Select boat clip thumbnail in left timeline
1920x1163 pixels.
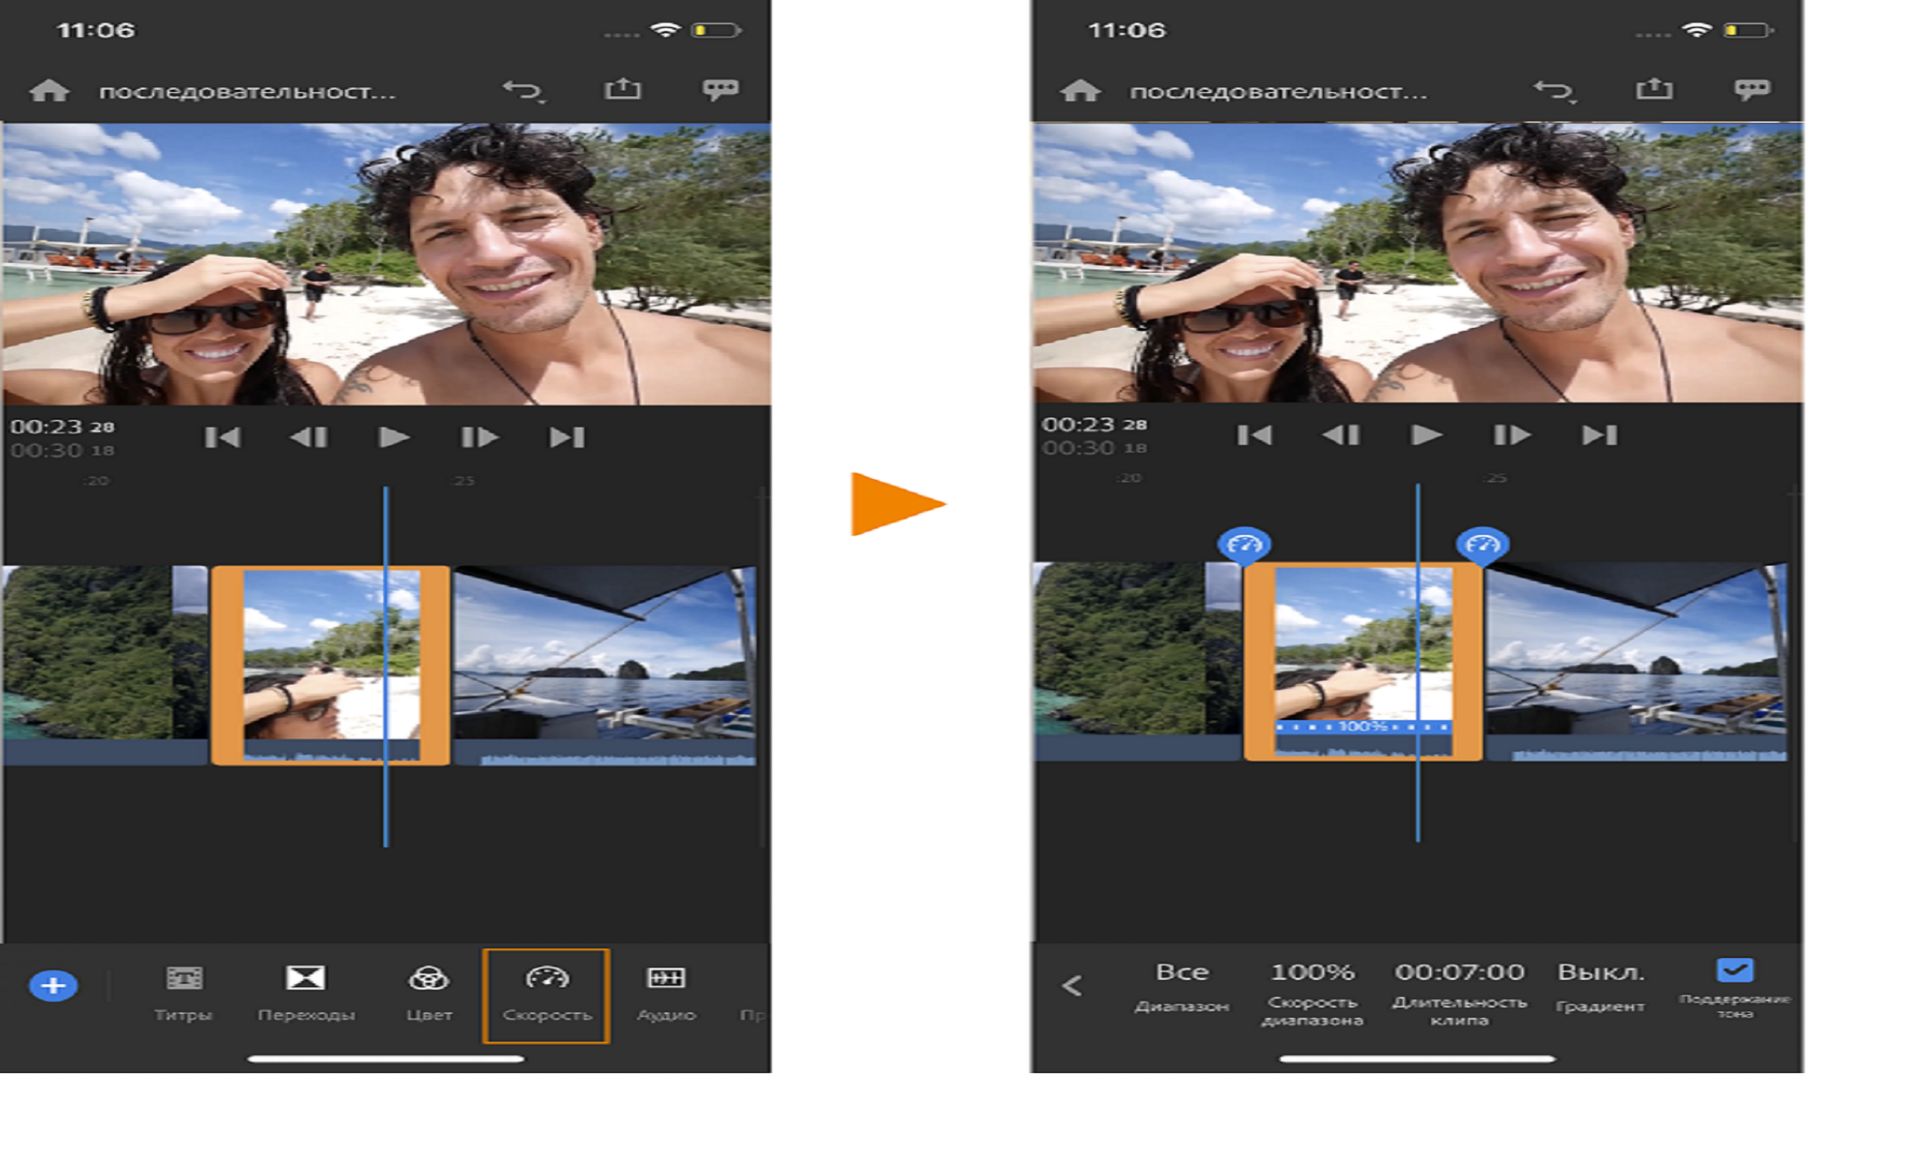point(604,655)
